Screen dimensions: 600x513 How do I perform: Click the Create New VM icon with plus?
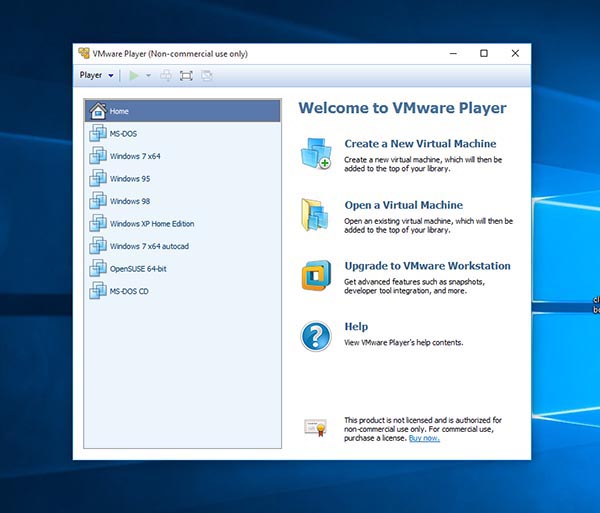point(316,153)
